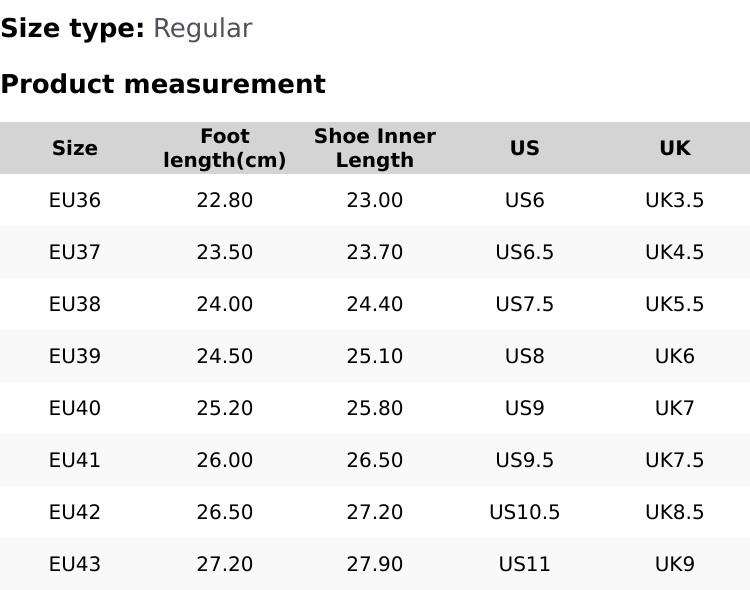The width and height of the screenshot is (750, 590).
Task: Click the EU40 row label
Action: tap(75, 408)
